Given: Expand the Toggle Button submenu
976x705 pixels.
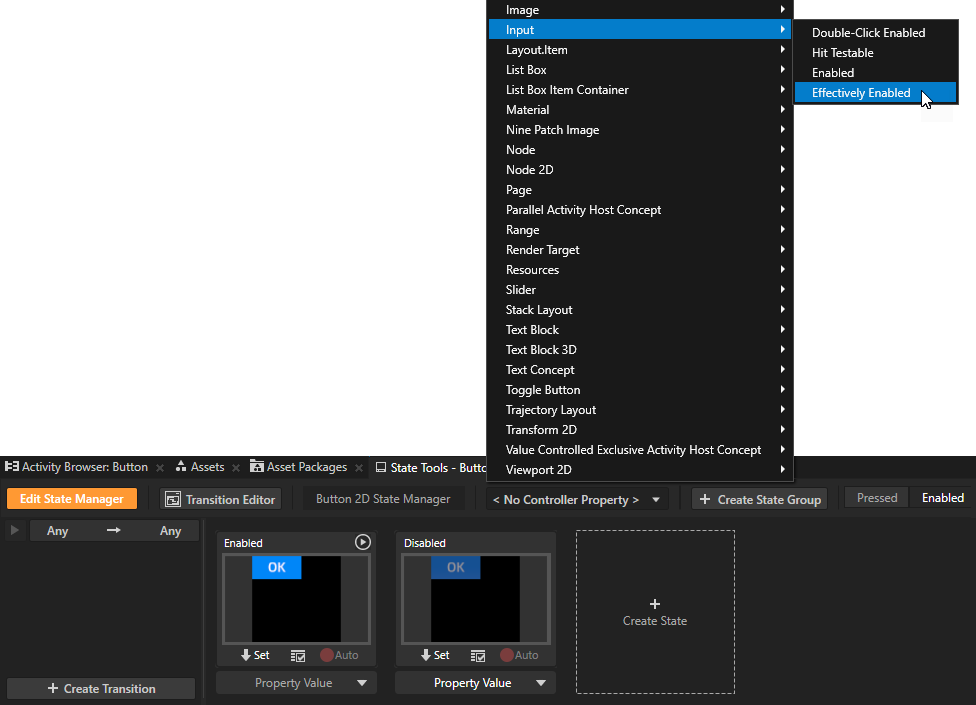Looking at the screenshot, I should (640, 389).
